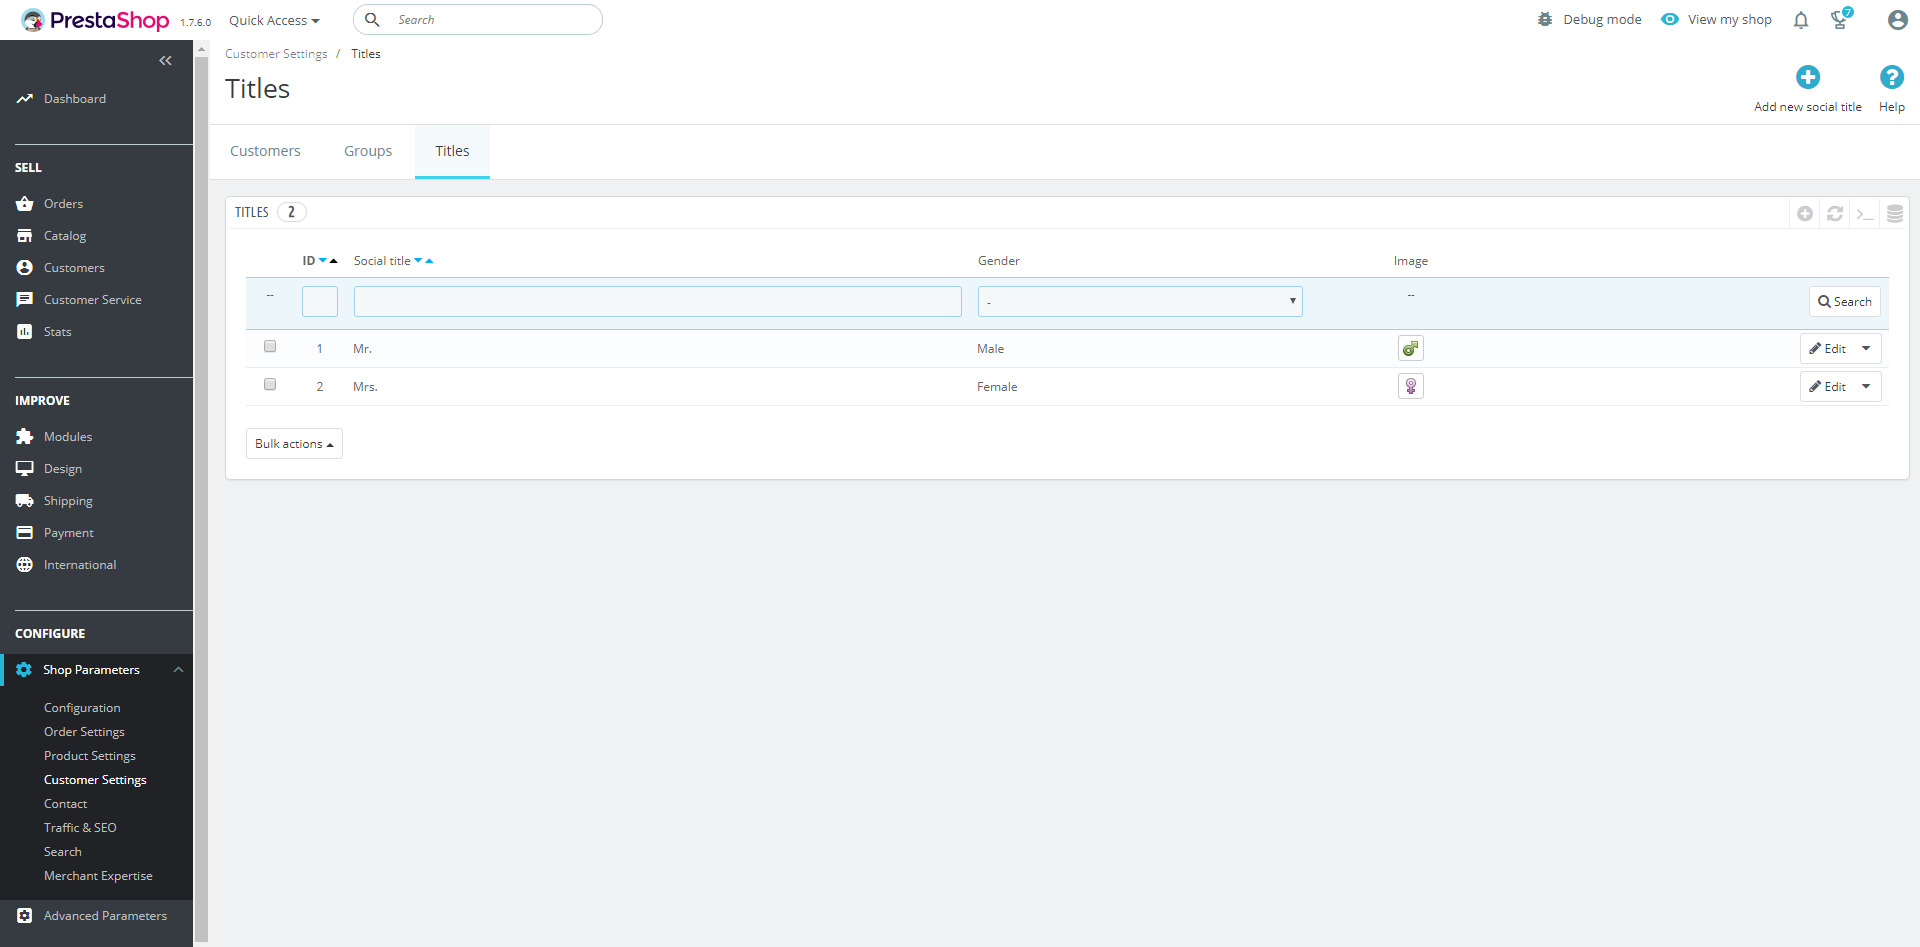
Task: Click the Add new social title plus icon
Action: (x=1808, y=77)
